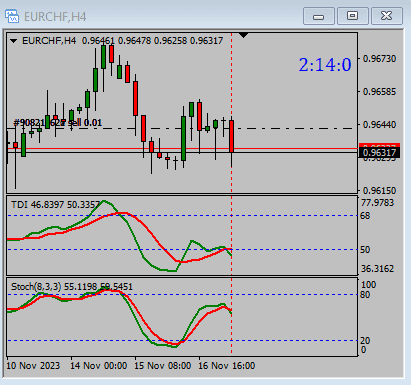Click the TDI 46.8397 50.3357 indicator label

click(x=55, y=204)
